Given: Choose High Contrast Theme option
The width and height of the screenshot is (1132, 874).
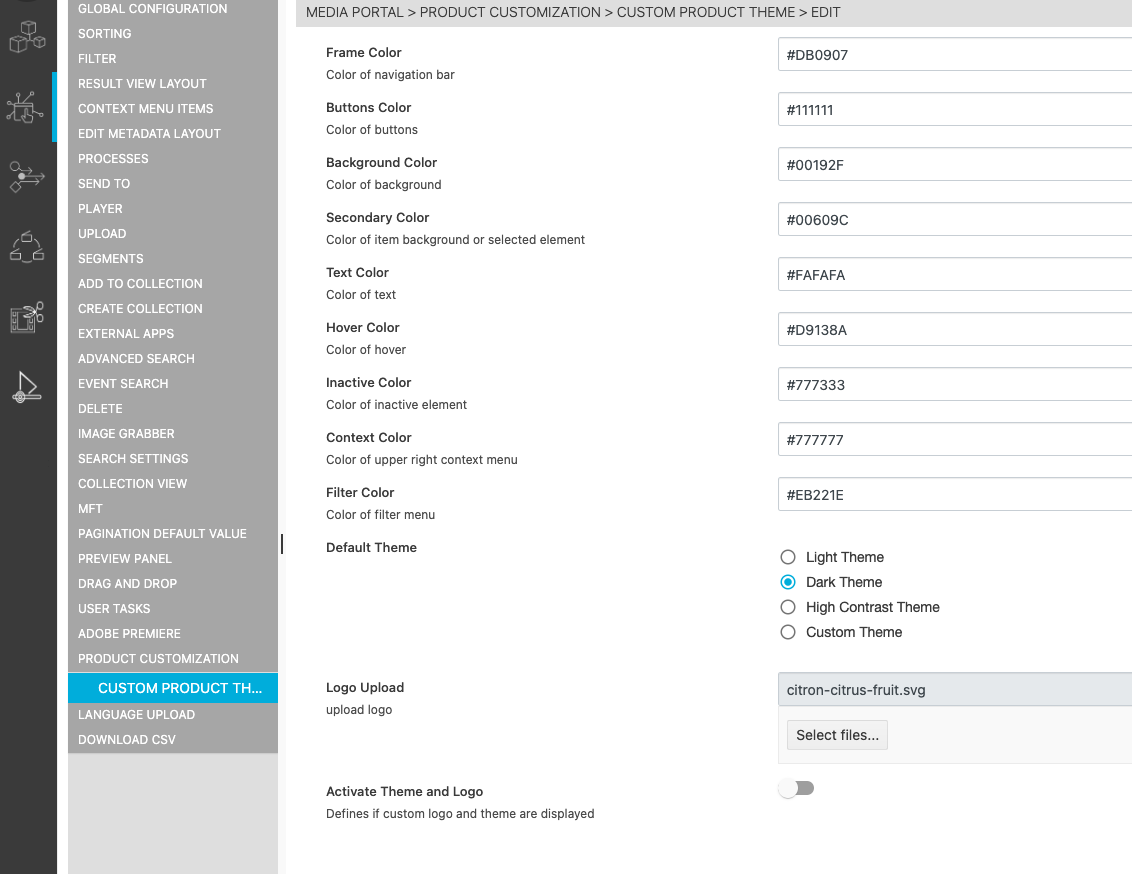Looking at the screenshot, I should [788, 607].
